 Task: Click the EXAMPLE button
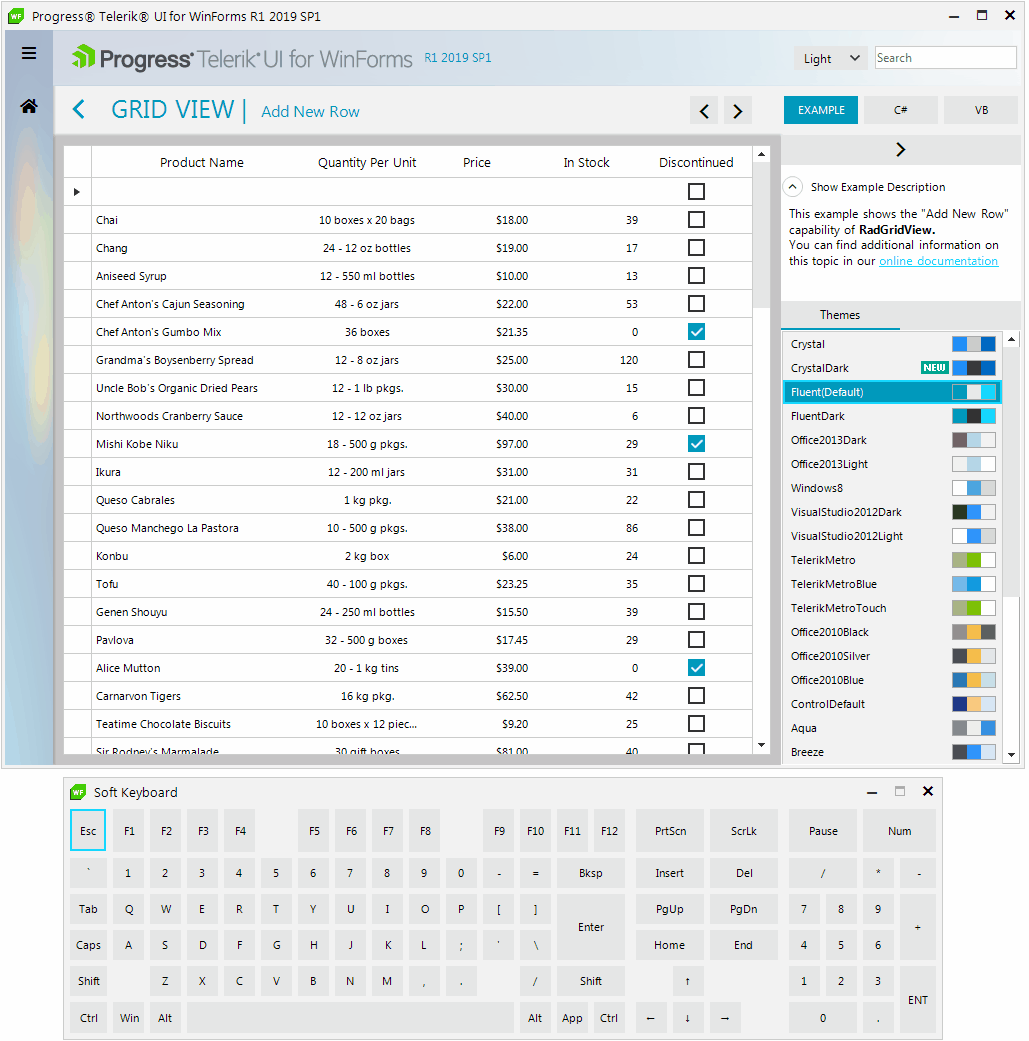[821, 110]
